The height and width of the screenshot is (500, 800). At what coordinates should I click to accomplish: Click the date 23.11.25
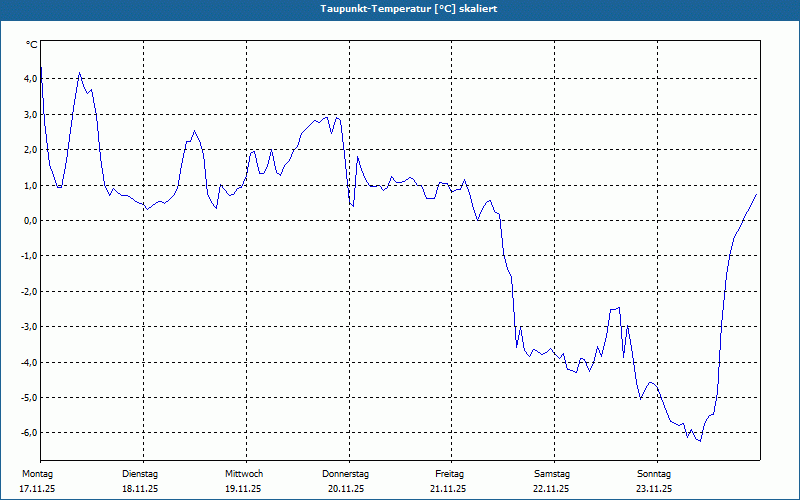[654, 489]
